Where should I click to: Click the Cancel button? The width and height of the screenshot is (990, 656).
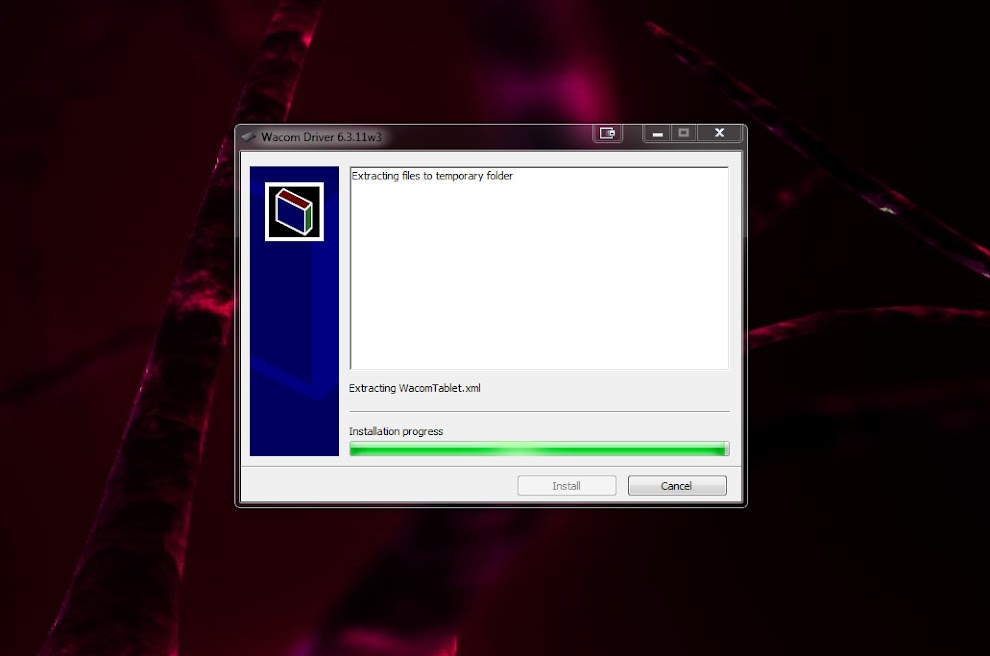pyautogui.click(x=677, y=486)
